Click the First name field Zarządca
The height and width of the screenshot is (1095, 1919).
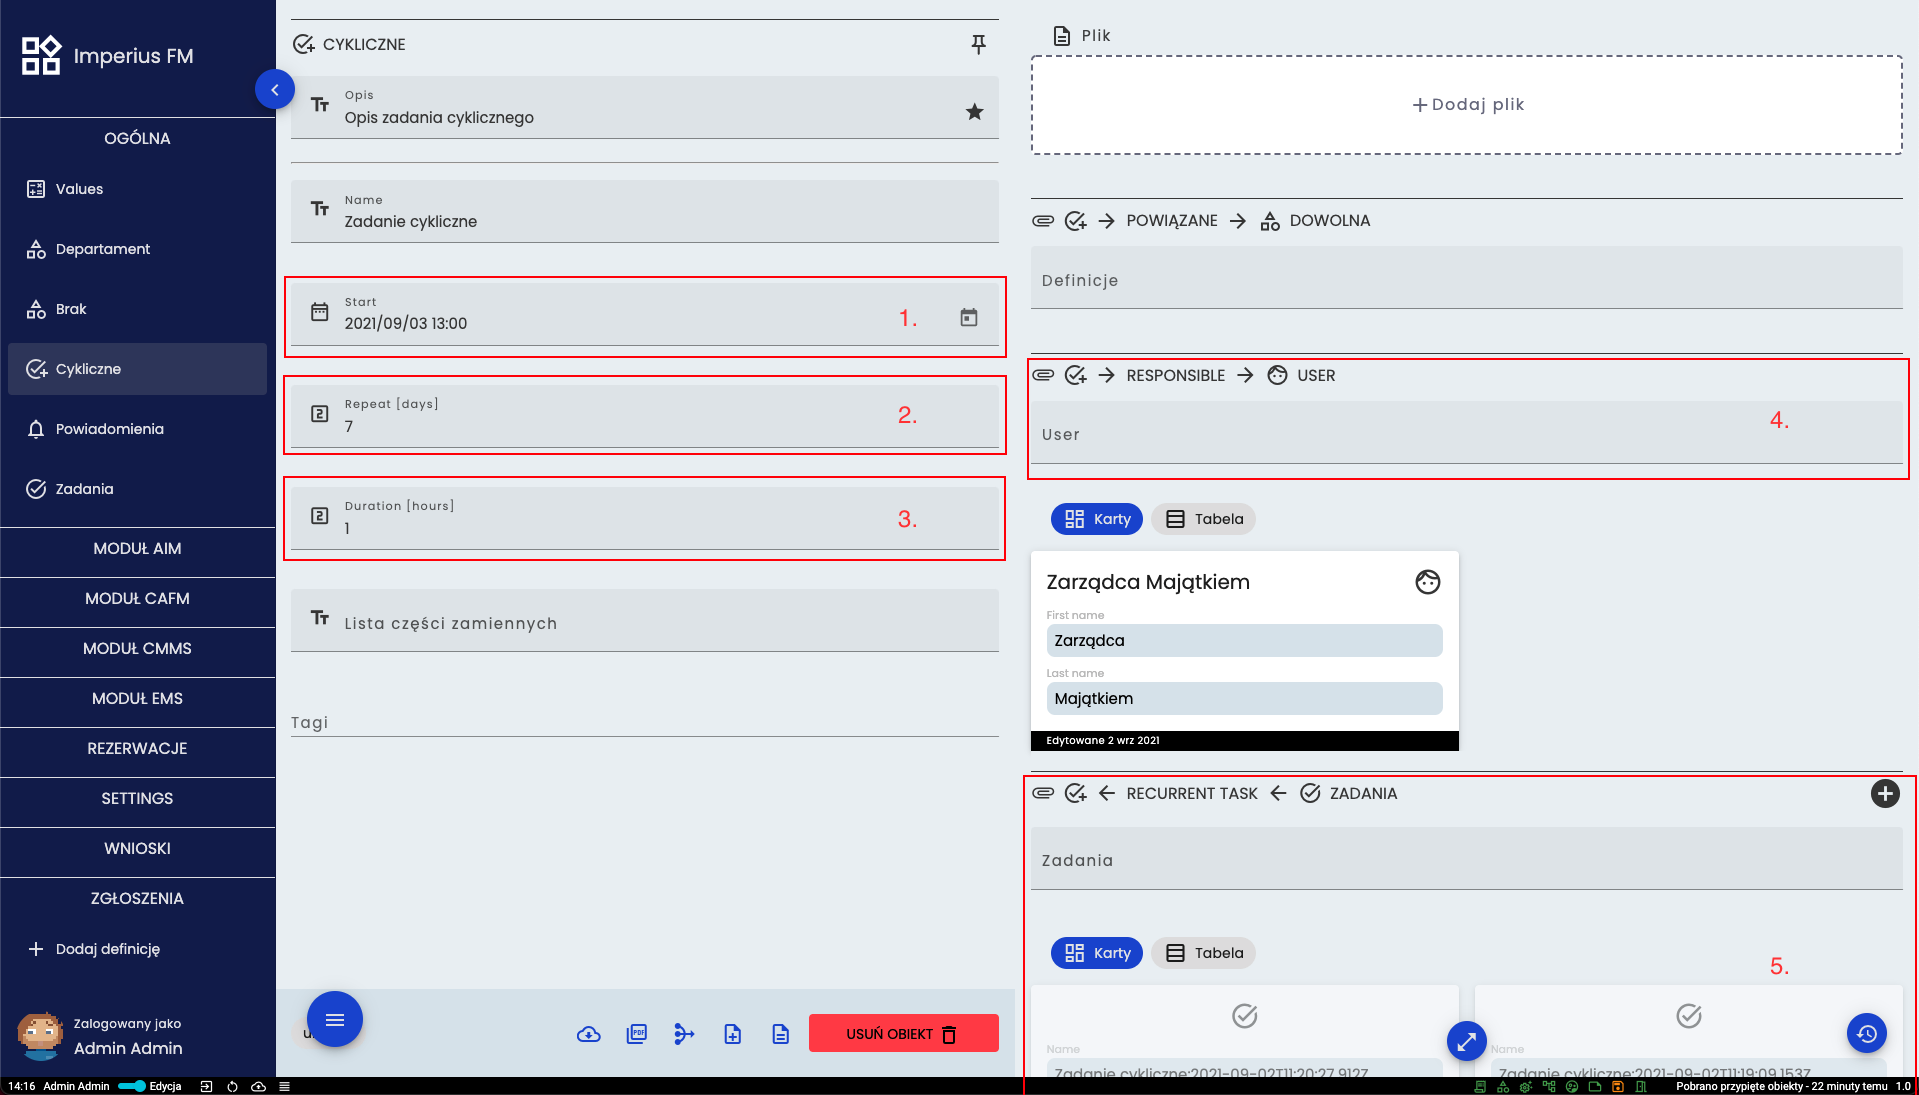pyautogui.click(x=1244, y=641)
